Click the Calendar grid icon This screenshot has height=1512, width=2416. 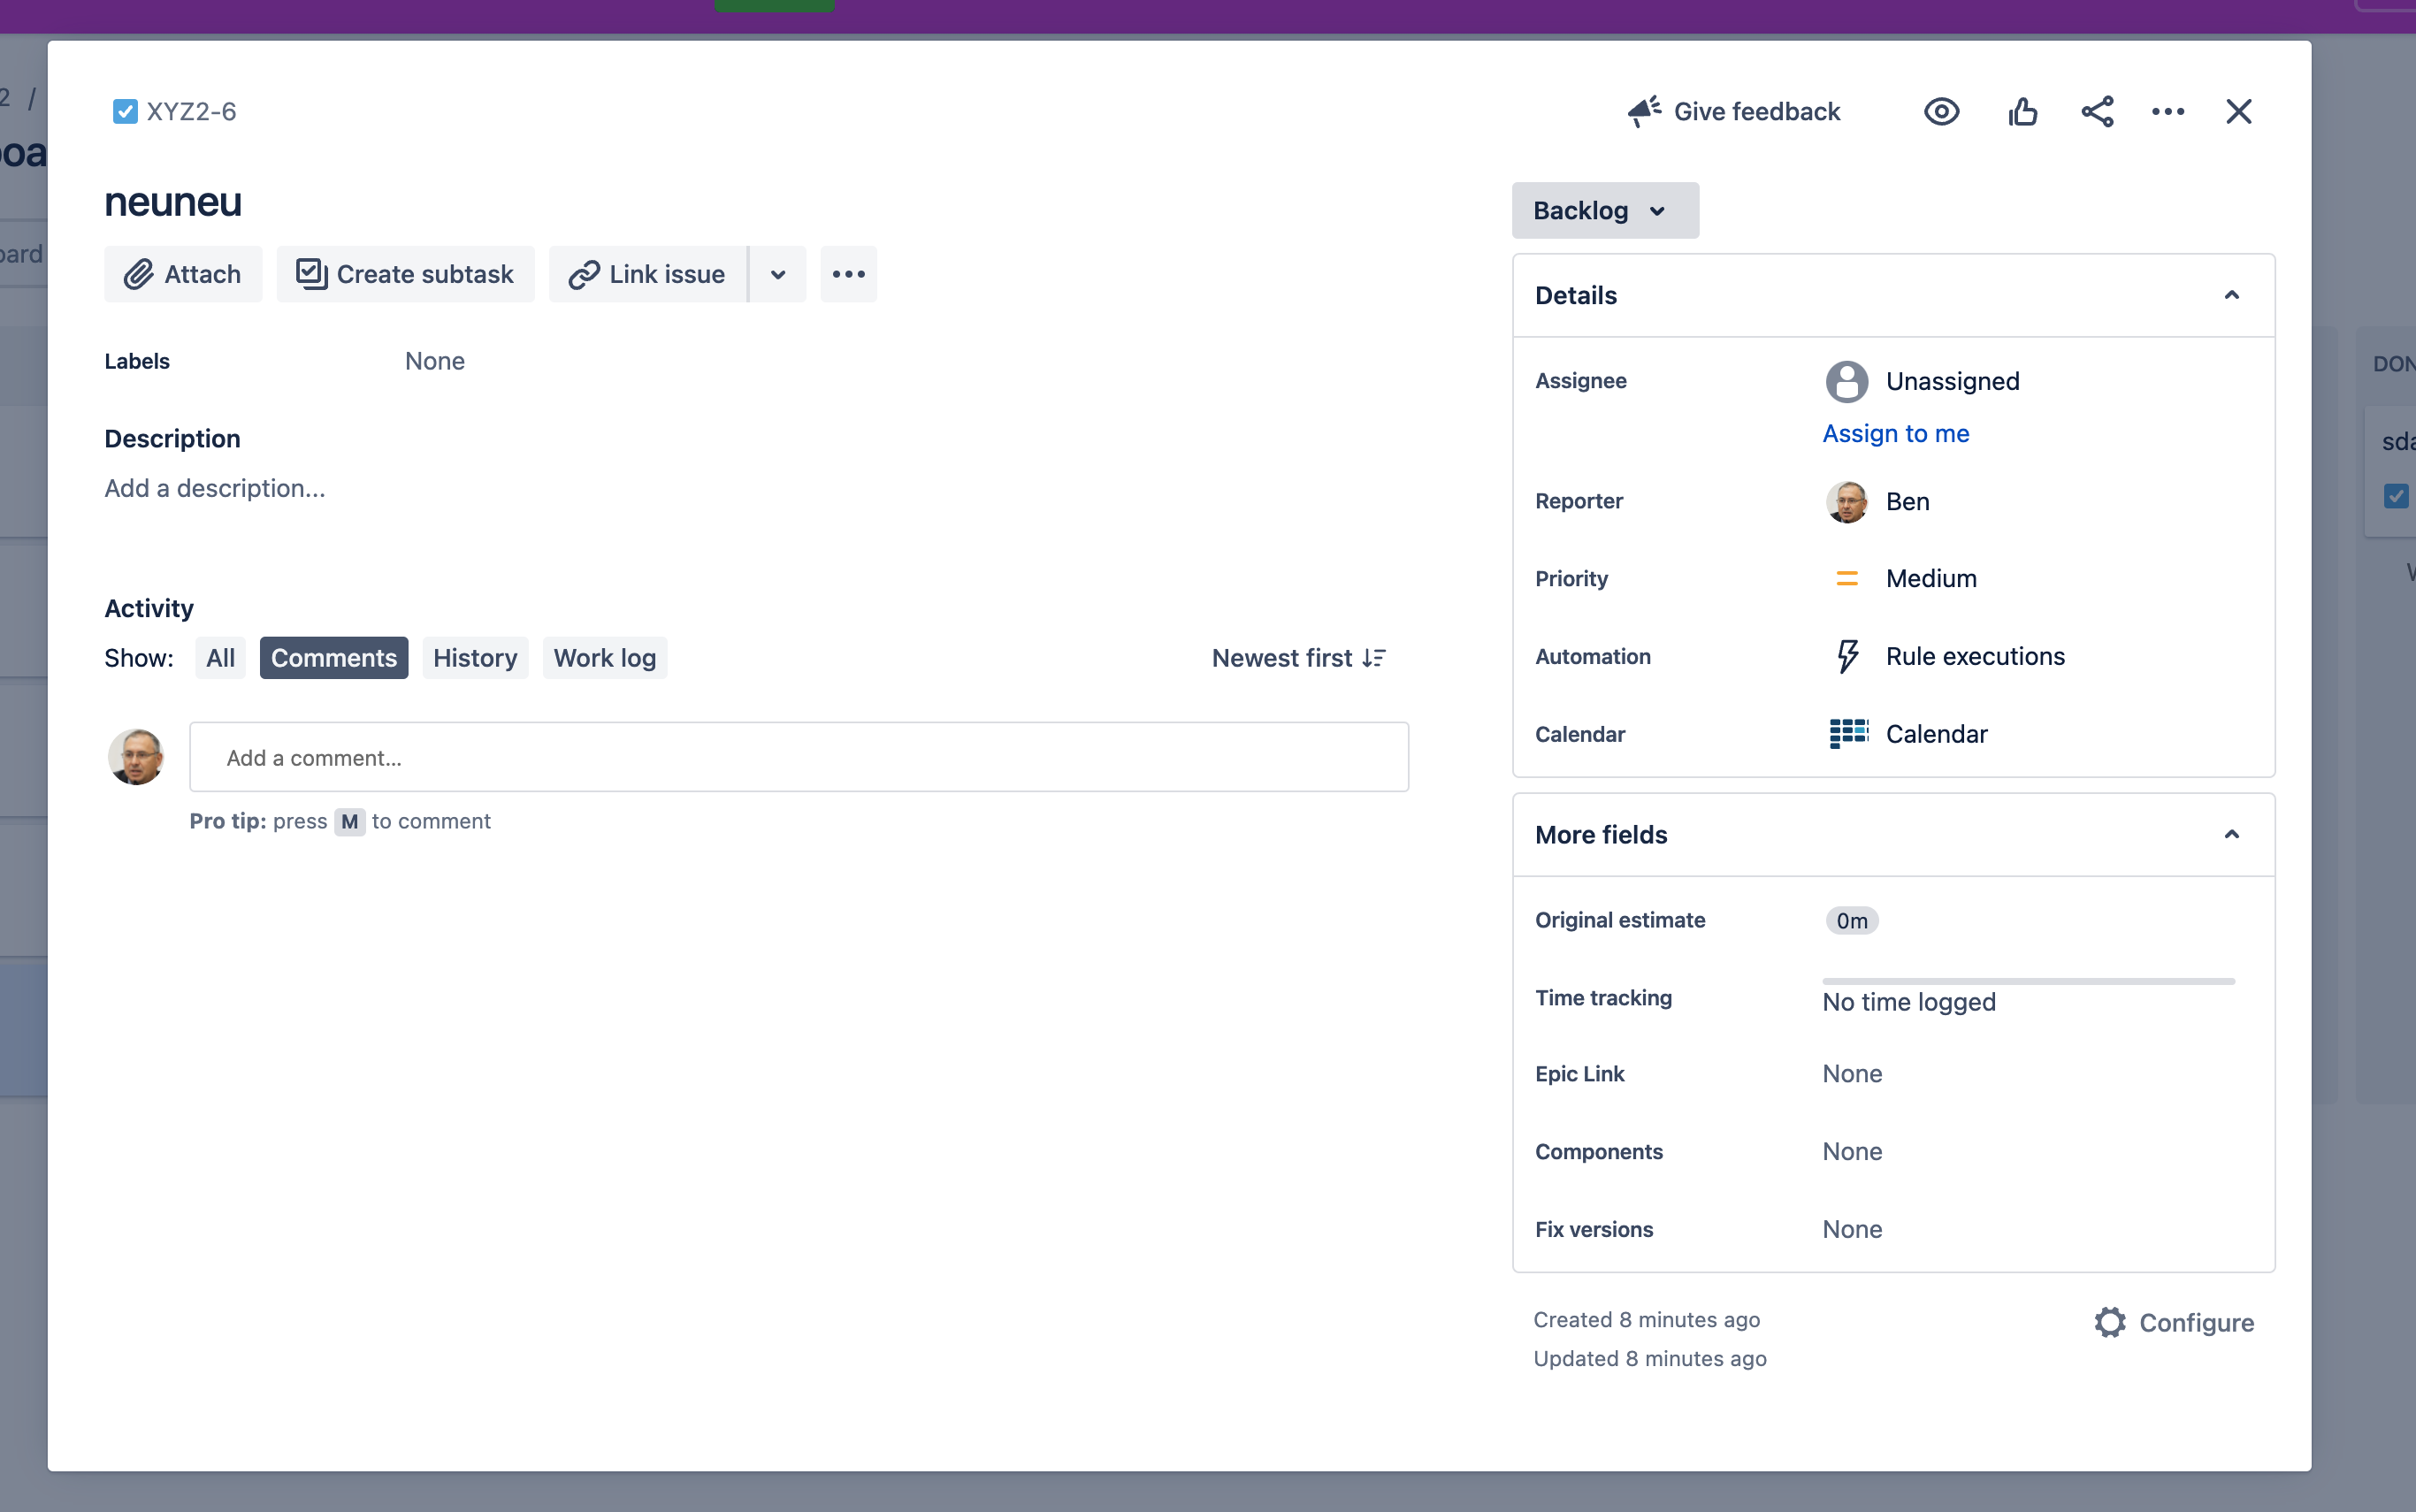coord(1848,734)
